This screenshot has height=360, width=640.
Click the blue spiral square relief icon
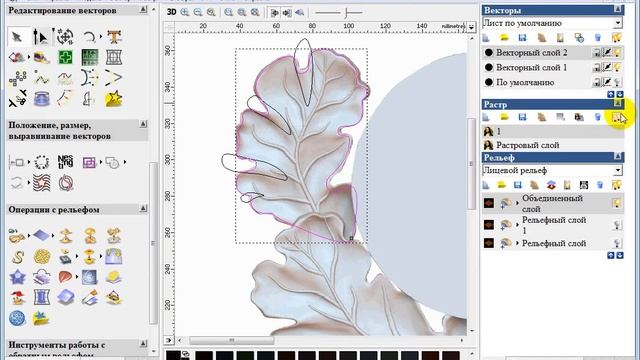(x=89, y=277)
